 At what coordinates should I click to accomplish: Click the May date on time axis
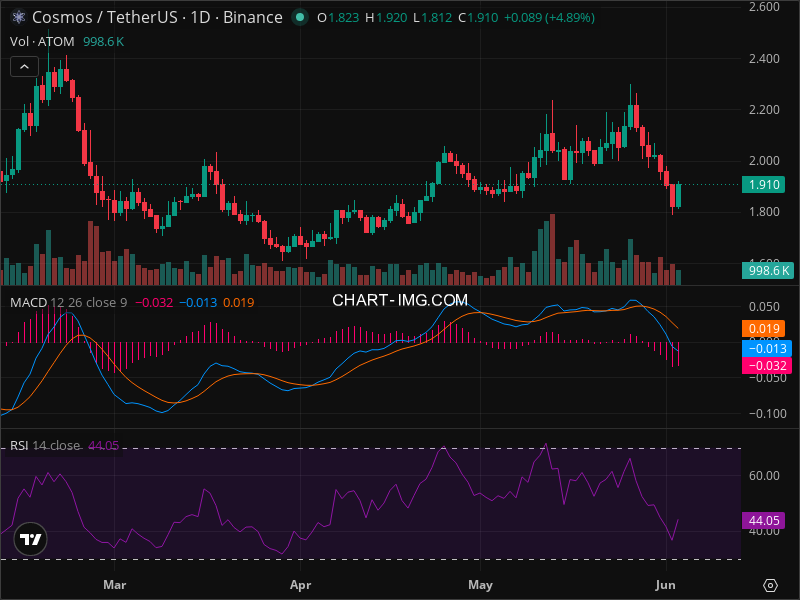tap(480, 585)
